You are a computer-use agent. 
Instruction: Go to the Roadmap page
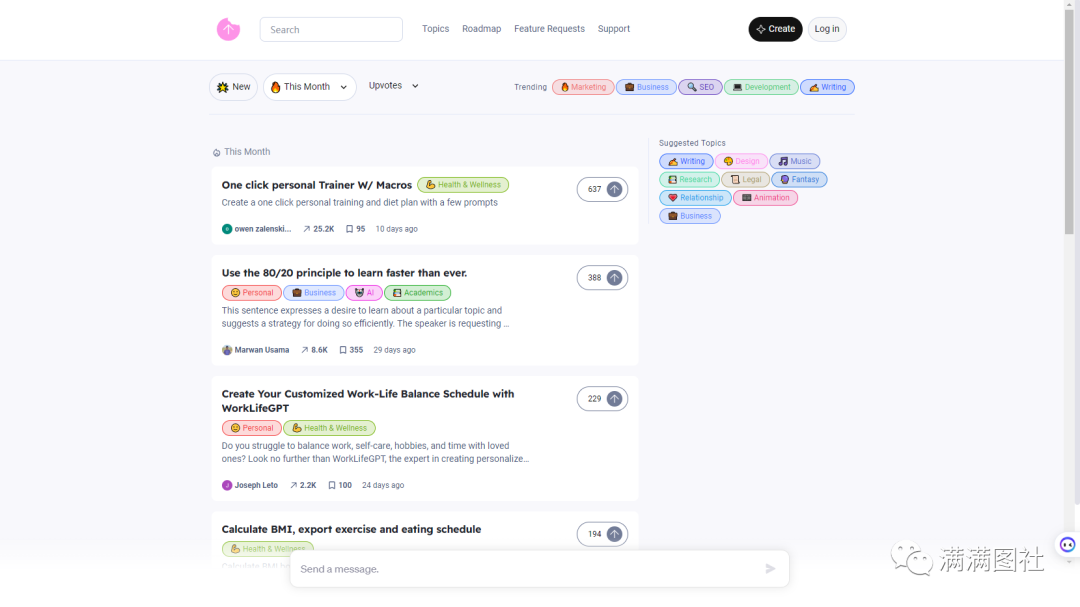tap(481, 29)
